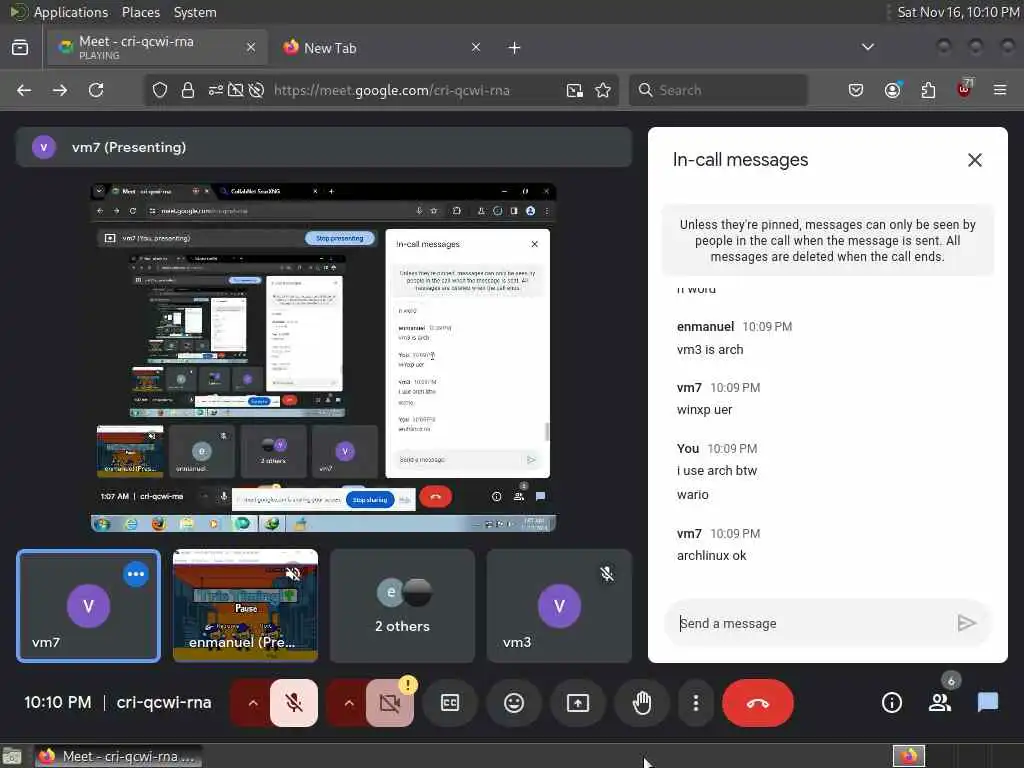Click the cri-qcwi-rna meeting code text
The width and height of the screenshot is (1024, 768).
pyautogui.click(x=164, y=703)
